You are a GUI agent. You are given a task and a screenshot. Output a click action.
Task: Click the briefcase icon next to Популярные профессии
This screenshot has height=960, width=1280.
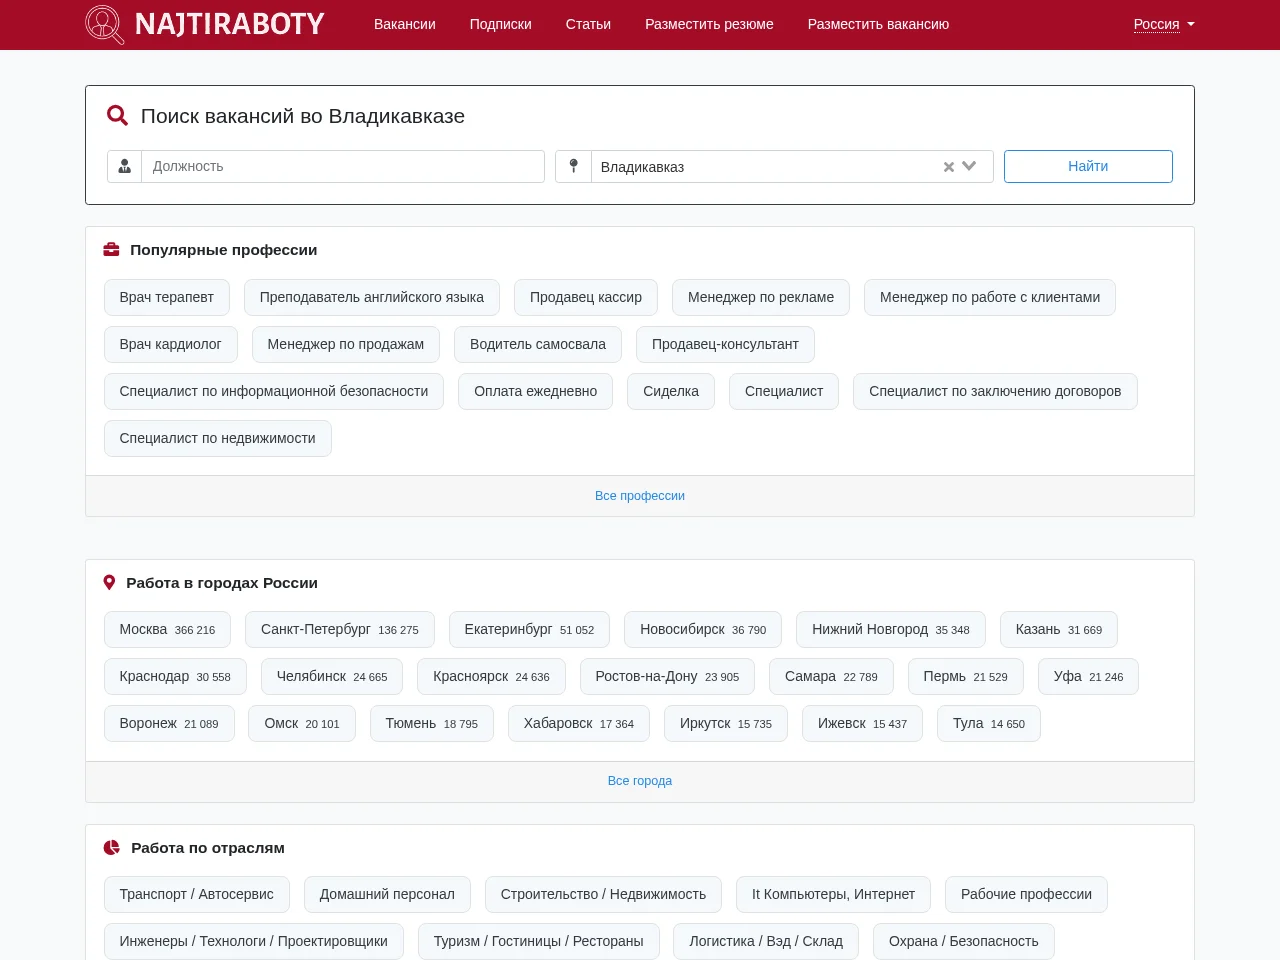112,250
